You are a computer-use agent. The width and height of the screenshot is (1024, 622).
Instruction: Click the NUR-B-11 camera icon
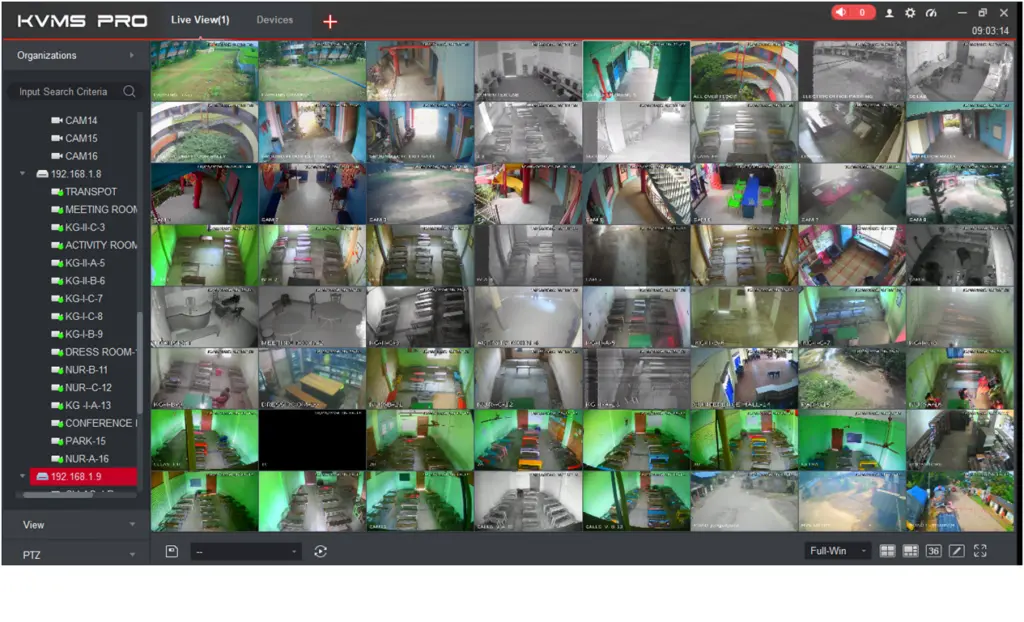(x=57, y=370)
